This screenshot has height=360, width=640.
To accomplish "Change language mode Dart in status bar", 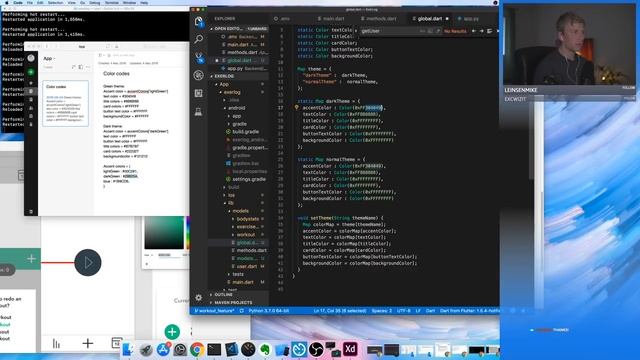I will tap(430, 311).
